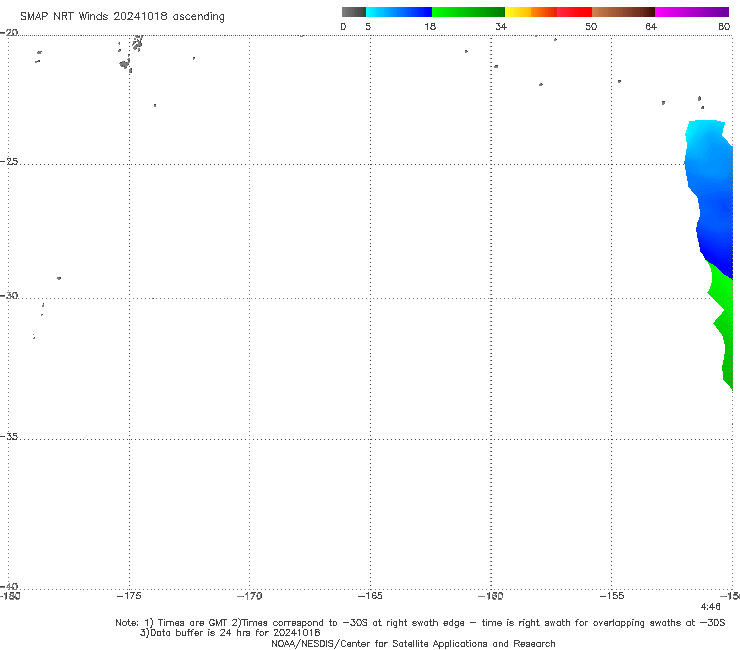Click the longitude label '-165'
The image size is (740, 650).
[370, 596]
